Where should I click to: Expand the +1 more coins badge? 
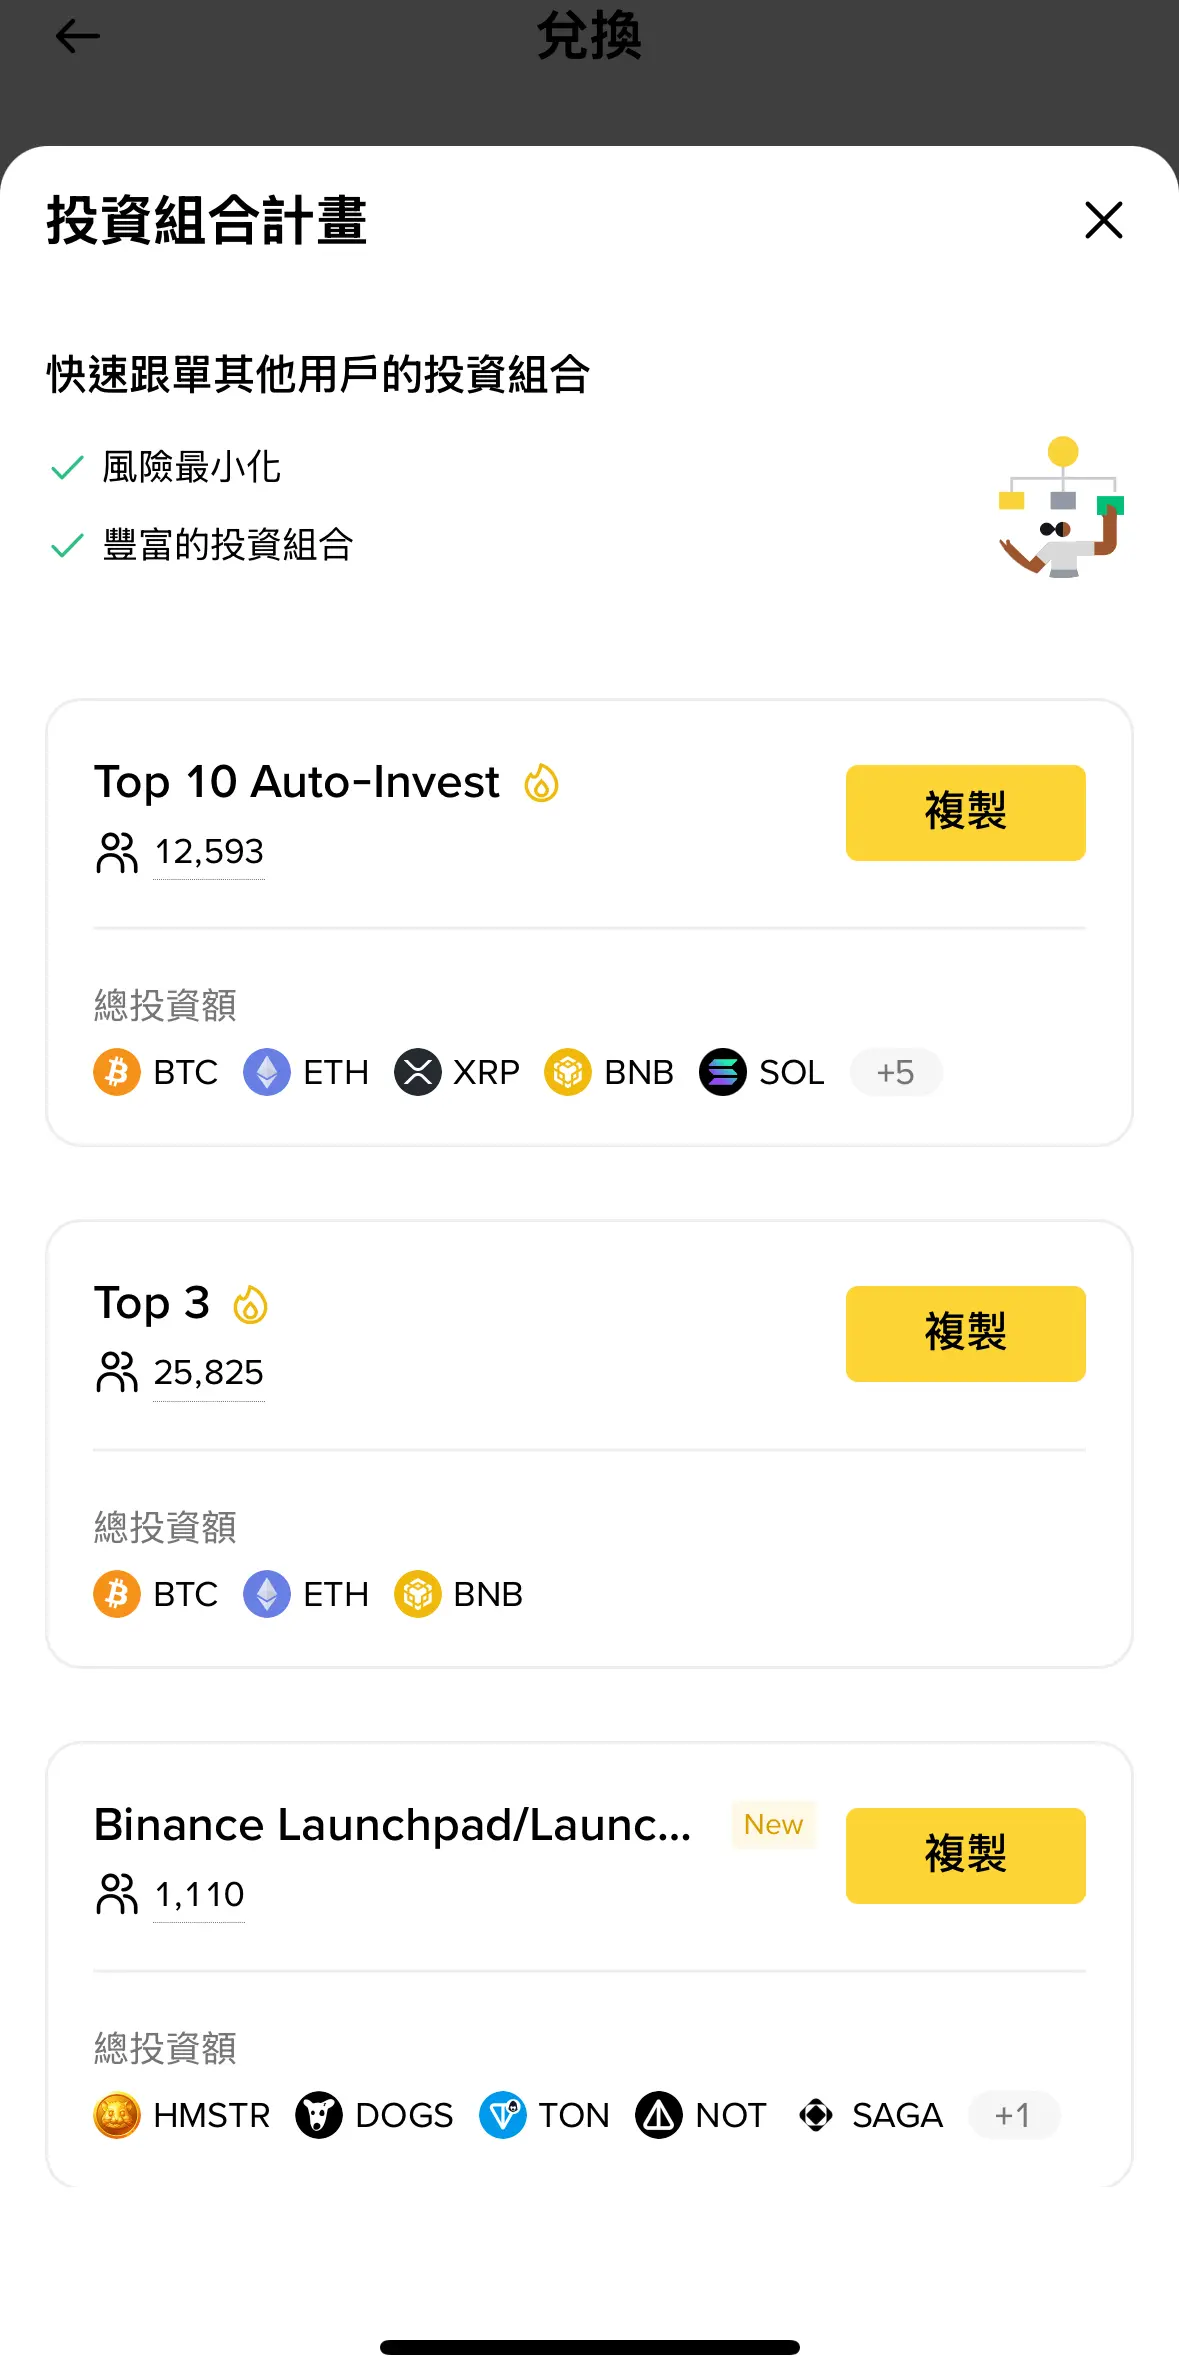(x=1012, y=2115)
